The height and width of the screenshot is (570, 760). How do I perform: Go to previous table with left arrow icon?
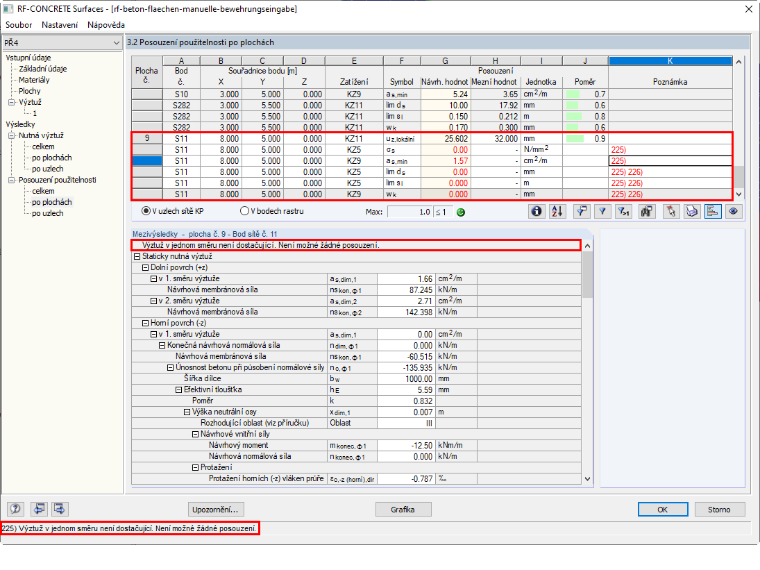[39, 509]
